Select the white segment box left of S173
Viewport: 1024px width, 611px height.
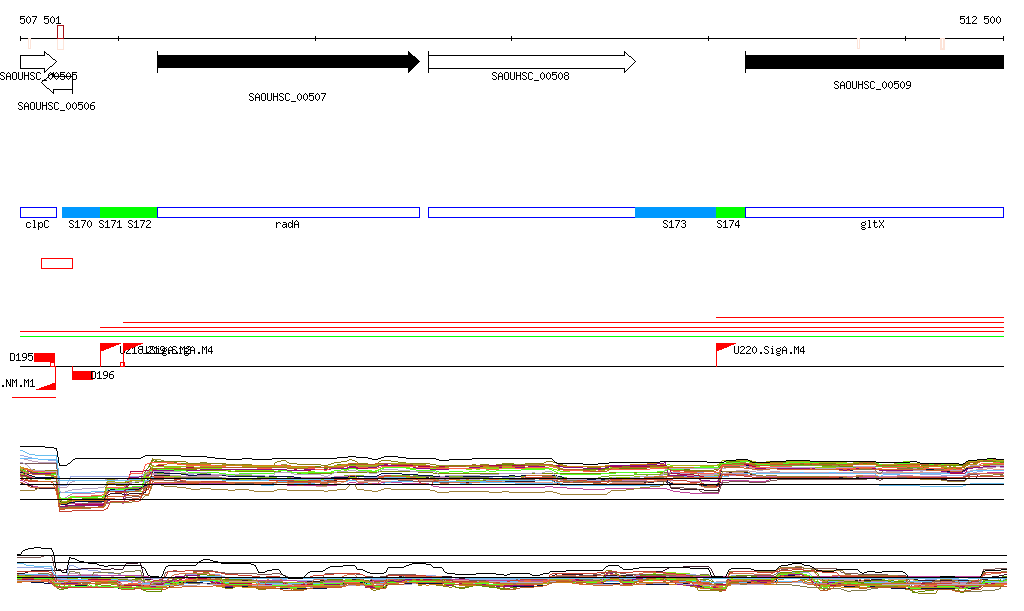[531, 212]
